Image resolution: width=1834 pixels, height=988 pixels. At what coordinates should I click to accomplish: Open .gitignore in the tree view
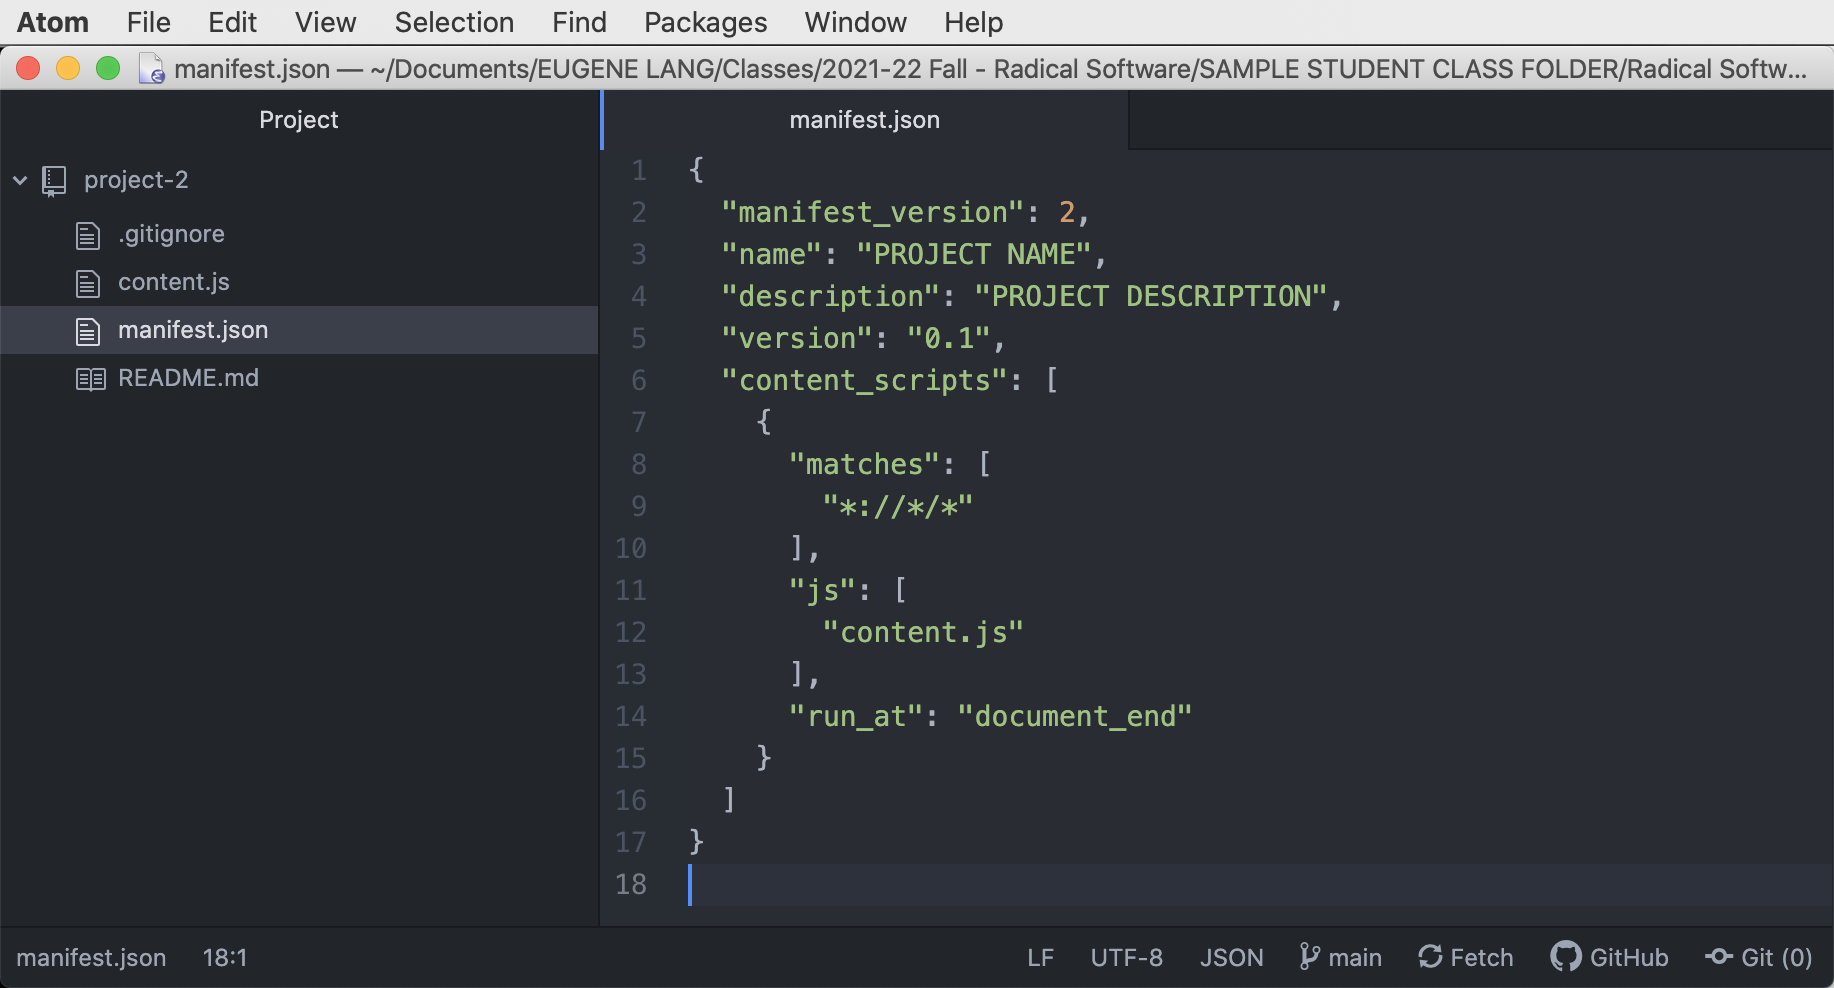click(171, 234)
